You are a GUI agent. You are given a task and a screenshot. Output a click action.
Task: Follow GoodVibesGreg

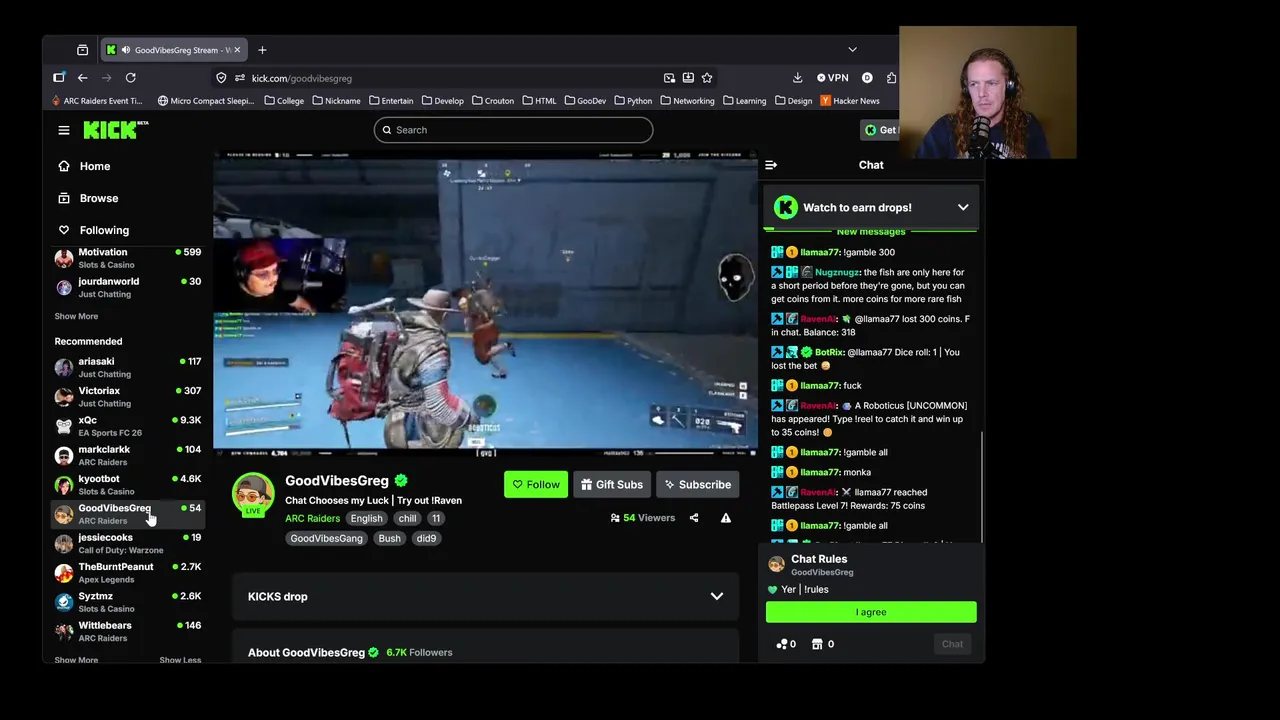pos(536,485)
